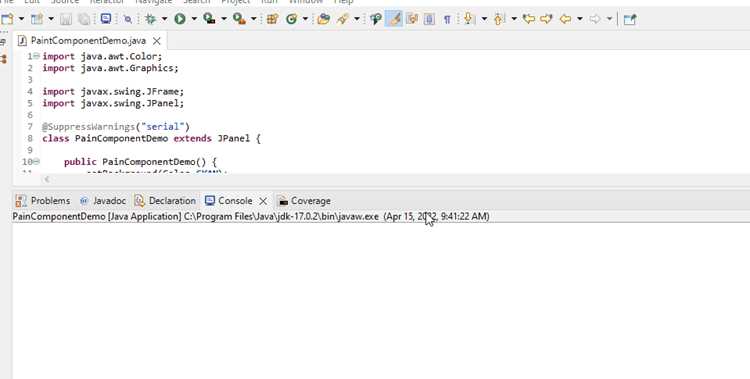Image resolution: width=750 pixels, height=379 pixels.
Task: Click the Open Type folder icon
Action: coord(324,19)
